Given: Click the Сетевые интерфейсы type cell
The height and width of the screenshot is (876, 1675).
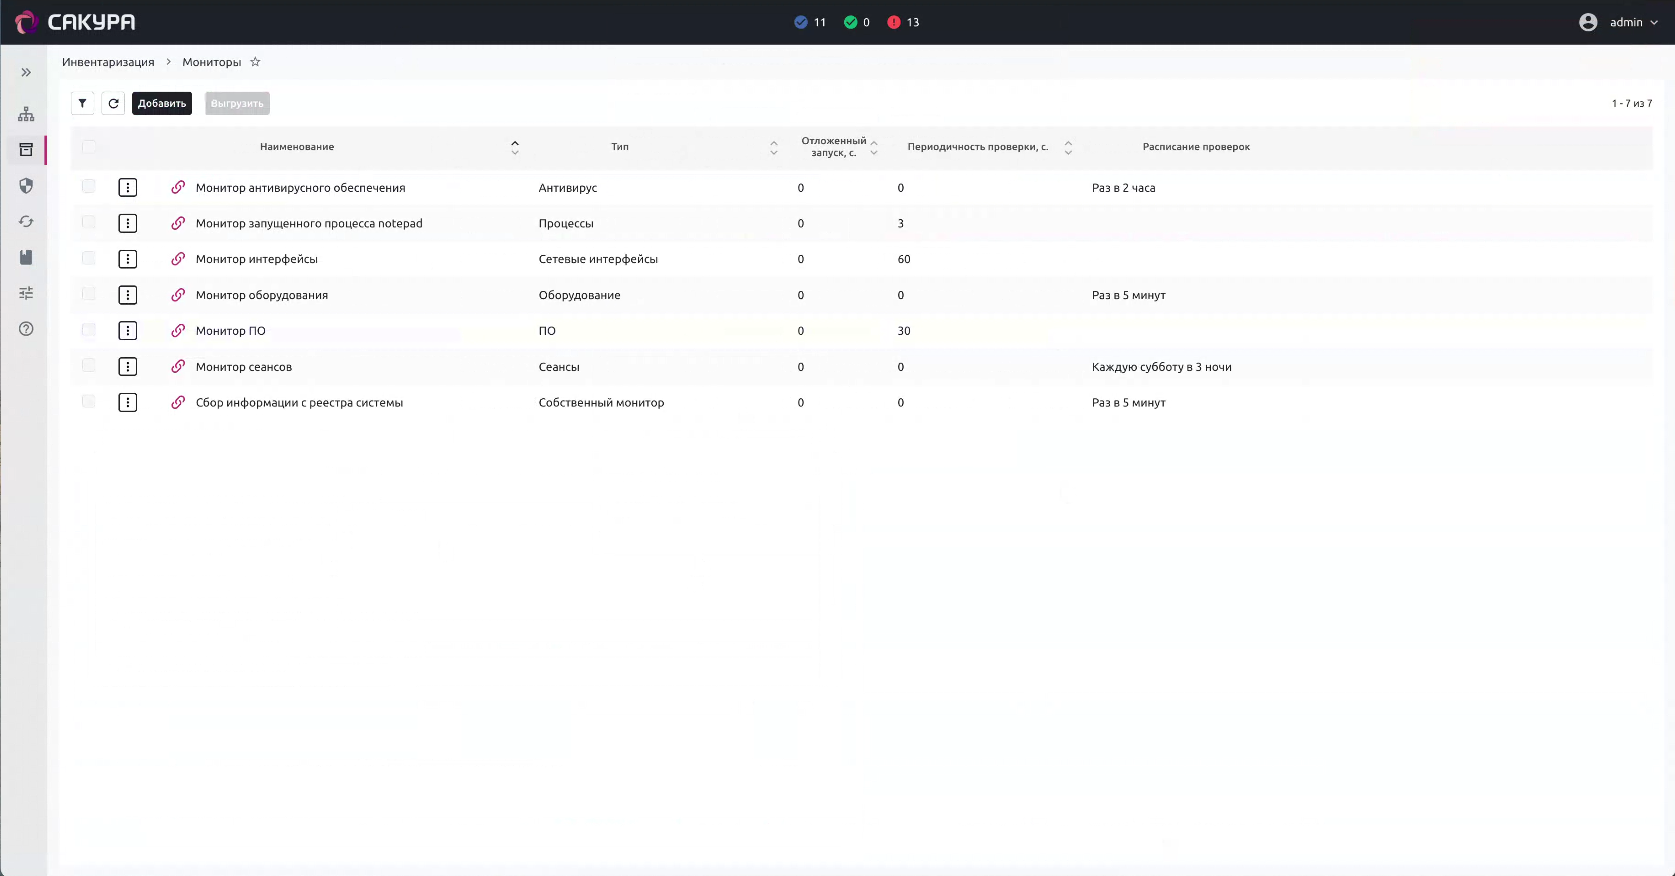Looking at the screenshot, I should pos(598,260).
